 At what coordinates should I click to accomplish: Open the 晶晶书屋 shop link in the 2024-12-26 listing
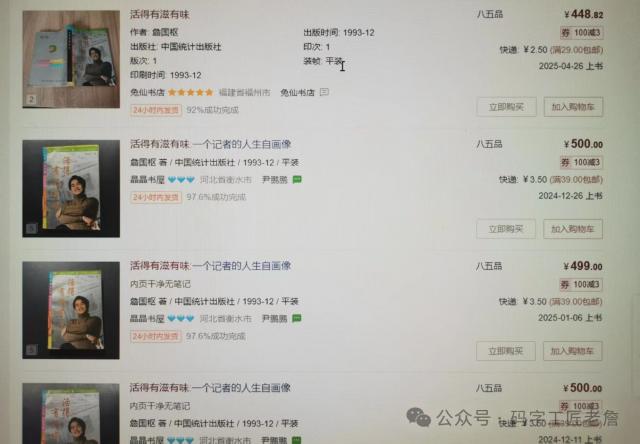coord(147,180)
